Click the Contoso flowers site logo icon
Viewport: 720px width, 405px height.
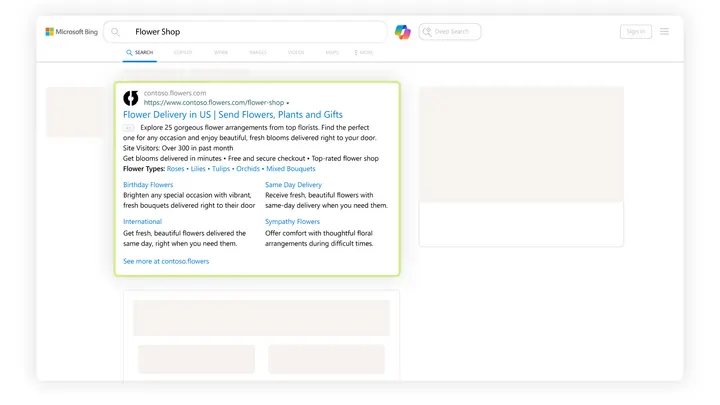pyautogui.click(x=131, y=98)
